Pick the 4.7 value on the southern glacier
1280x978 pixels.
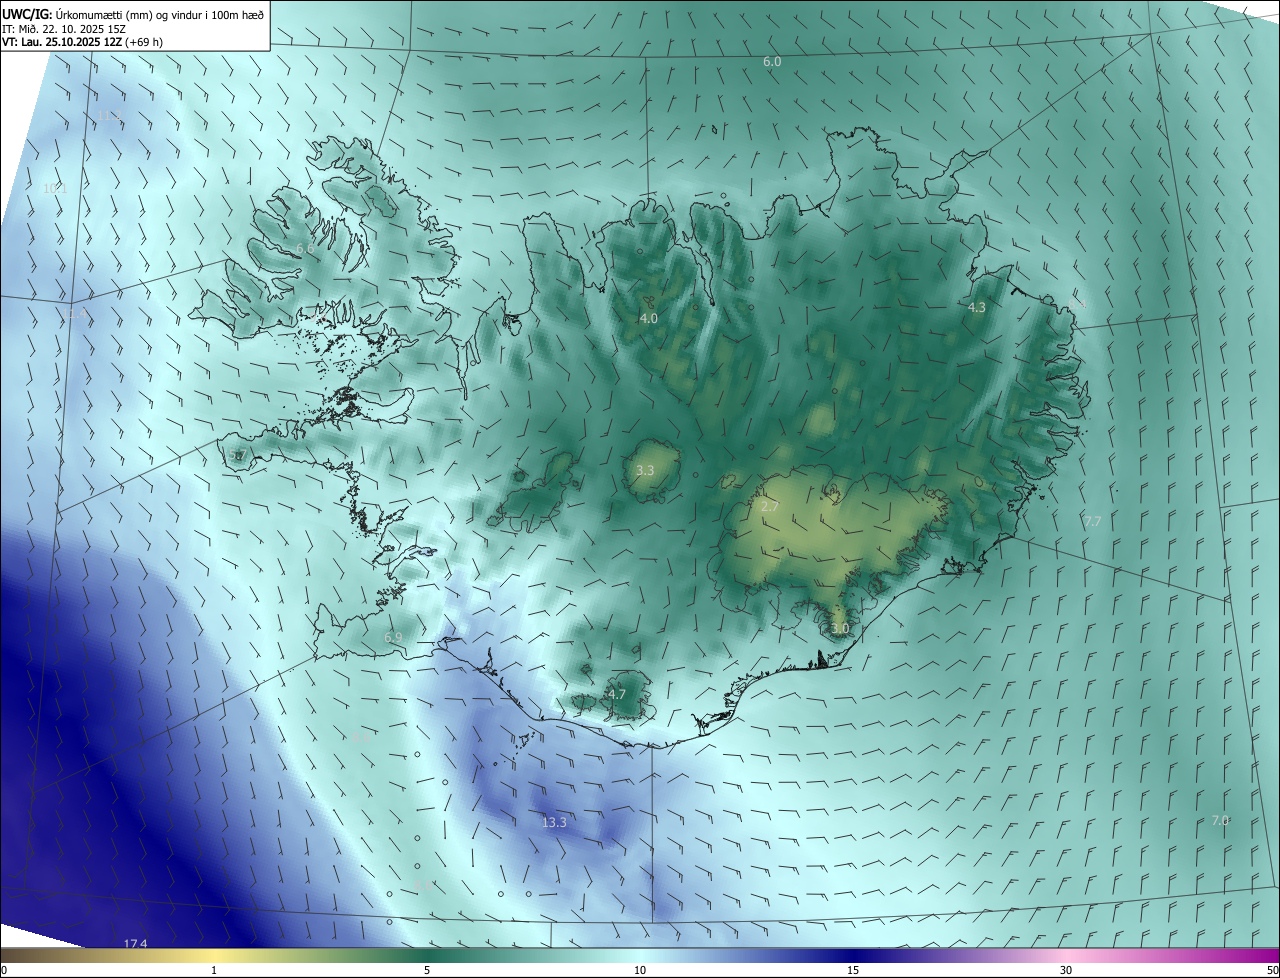(x=617, y=694)
